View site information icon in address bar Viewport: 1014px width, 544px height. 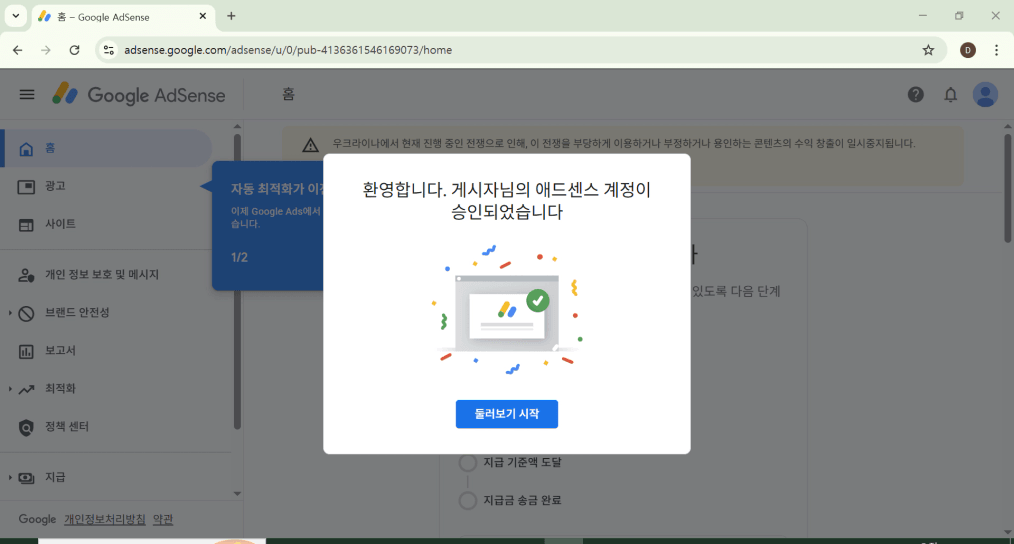[x=109, y=50]
